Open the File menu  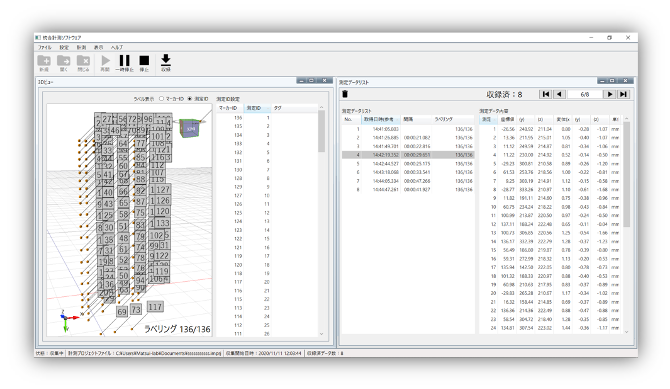click(44, 47)
